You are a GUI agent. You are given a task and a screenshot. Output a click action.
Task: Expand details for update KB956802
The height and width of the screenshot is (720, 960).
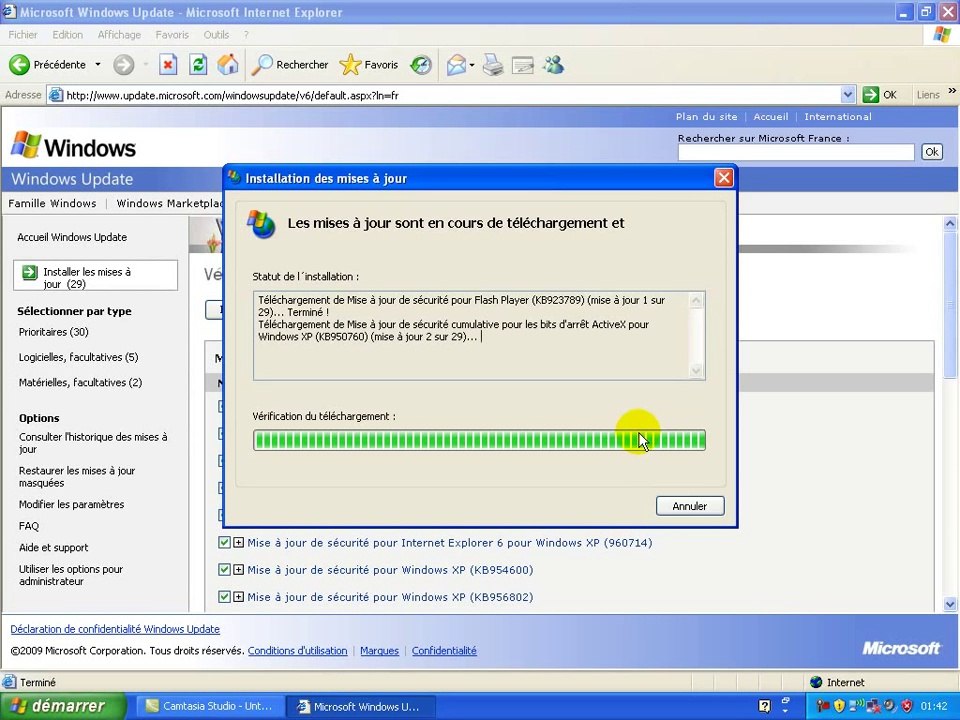pos(238,596)
